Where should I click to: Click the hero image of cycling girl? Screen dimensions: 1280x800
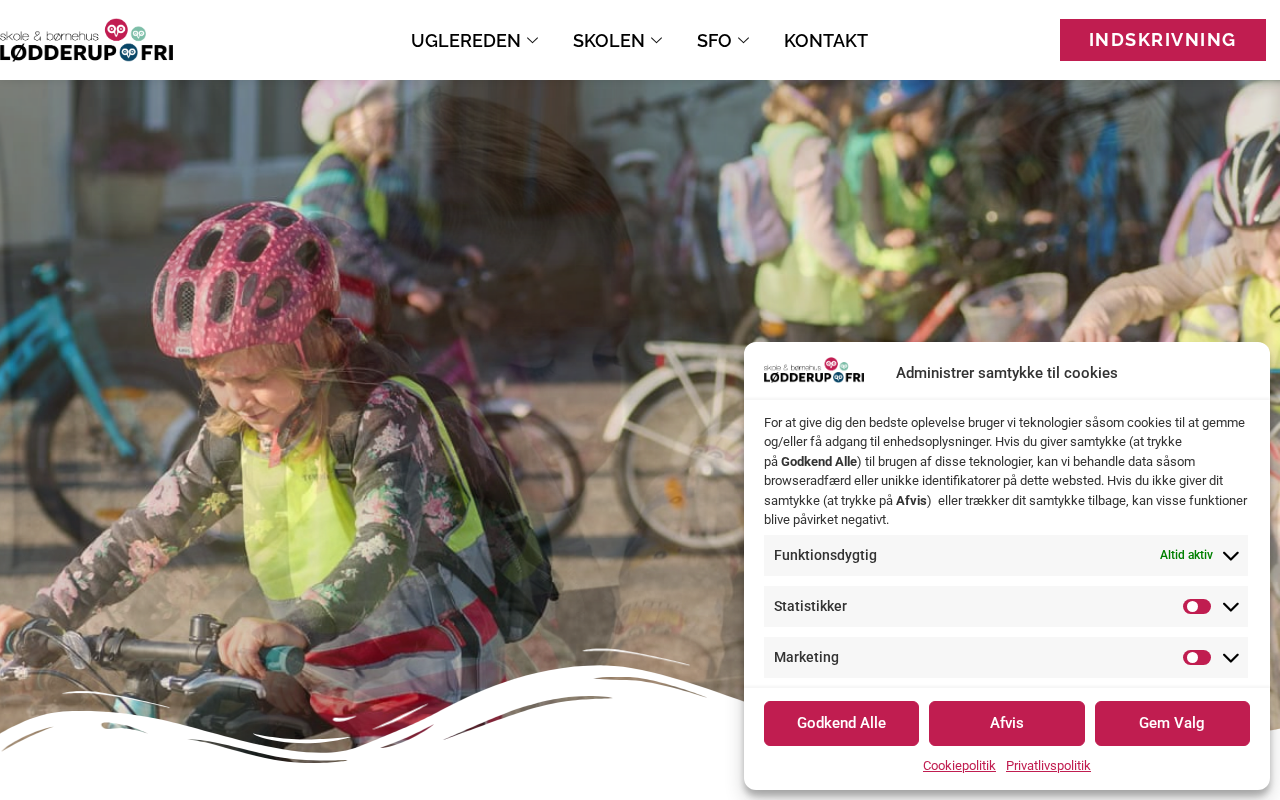370,400
